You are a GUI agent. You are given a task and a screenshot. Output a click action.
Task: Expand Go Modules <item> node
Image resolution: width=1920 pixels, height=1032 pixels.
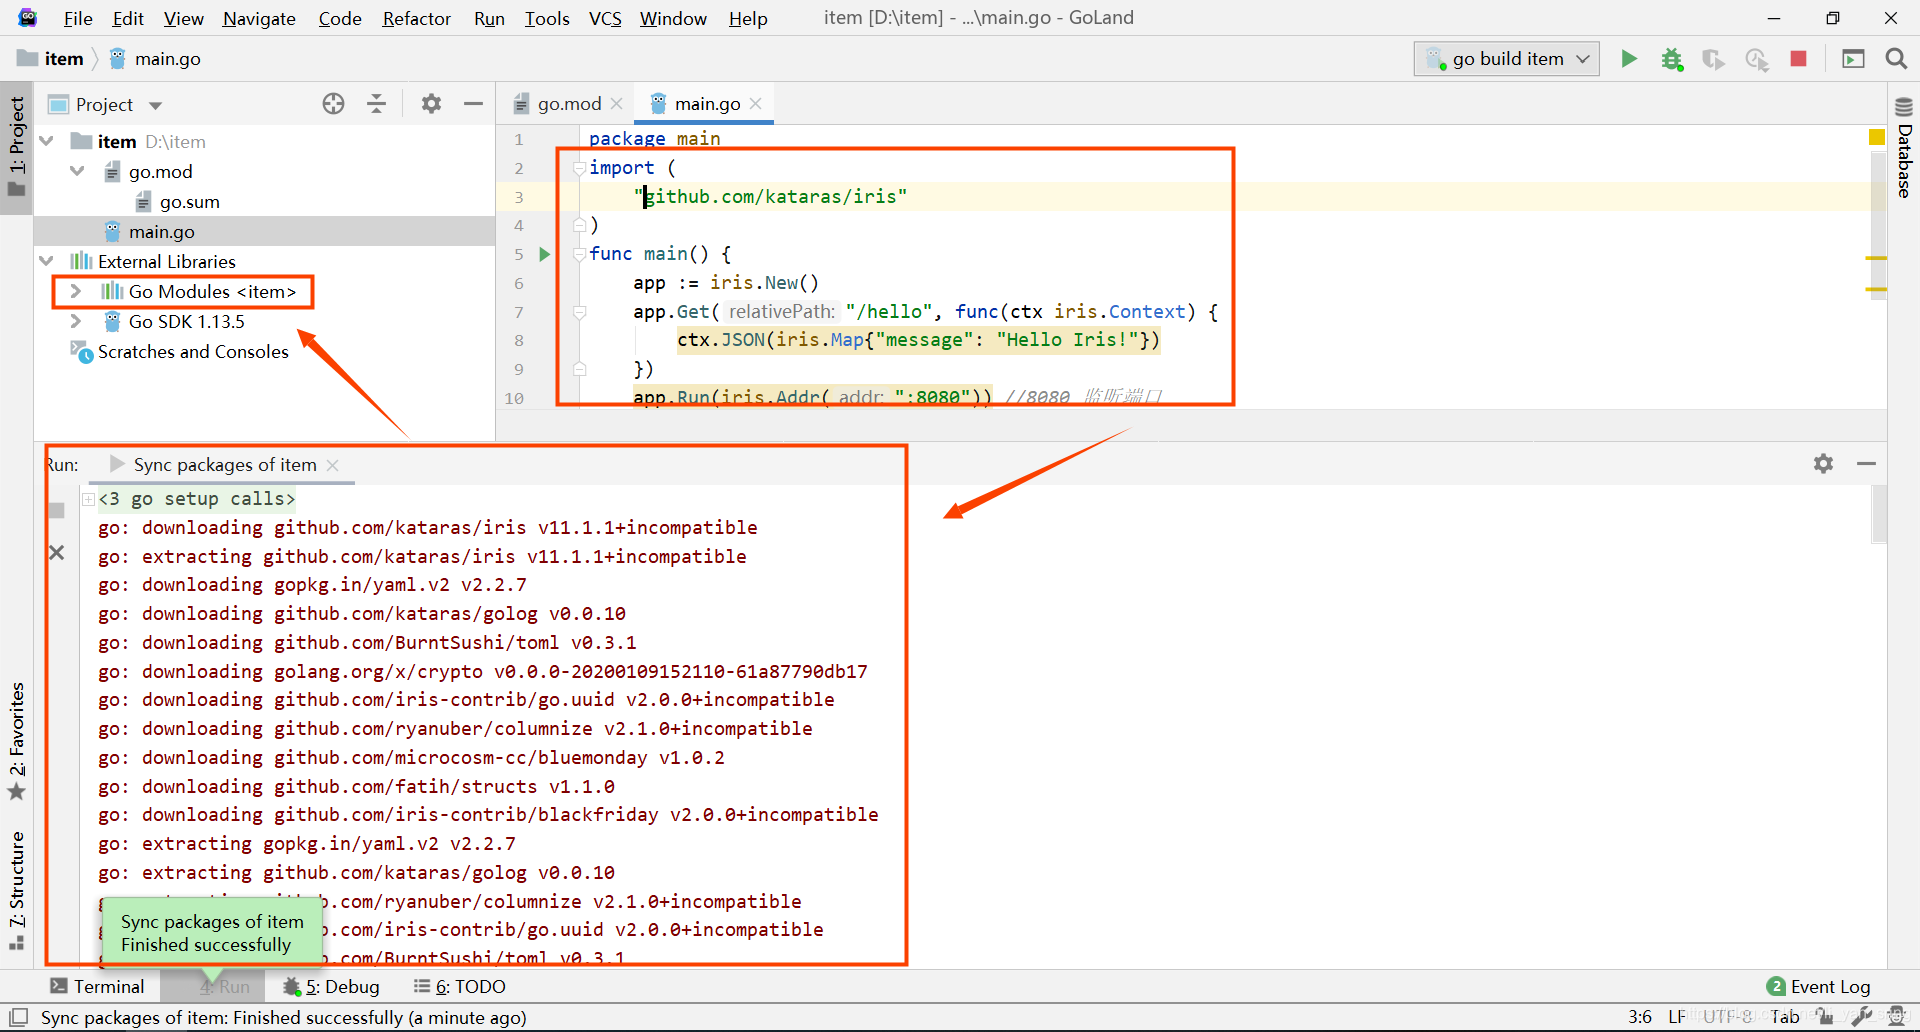pyautogui.click(x=76, y=292)
